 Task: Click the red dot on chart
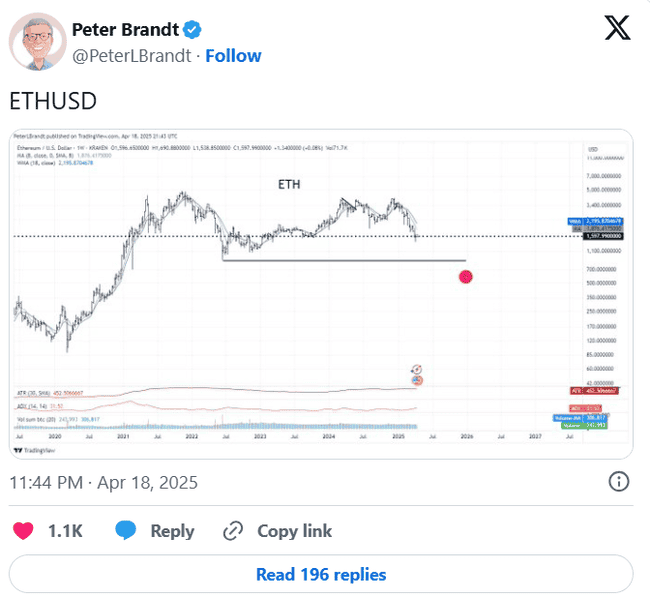[465, 276]
